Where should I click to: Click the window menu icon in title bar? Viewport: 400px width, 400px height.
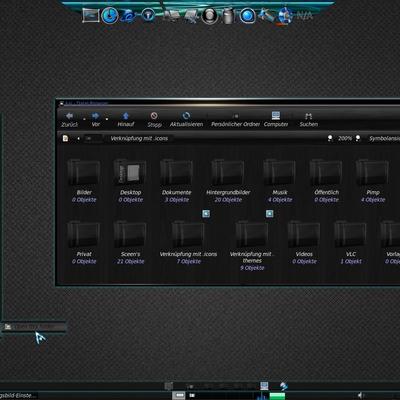(x=61, y=103)
